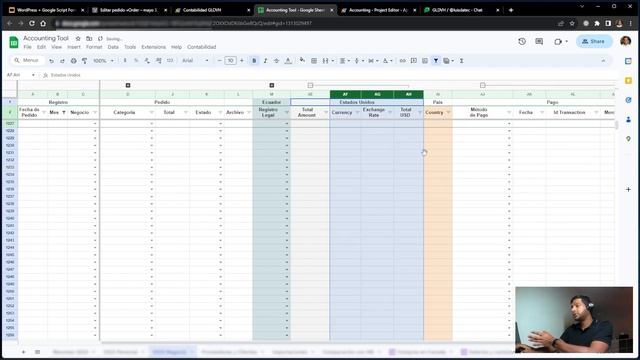Open the text color picker
Viewport: 640px width, 360px height.
[288, 61]
